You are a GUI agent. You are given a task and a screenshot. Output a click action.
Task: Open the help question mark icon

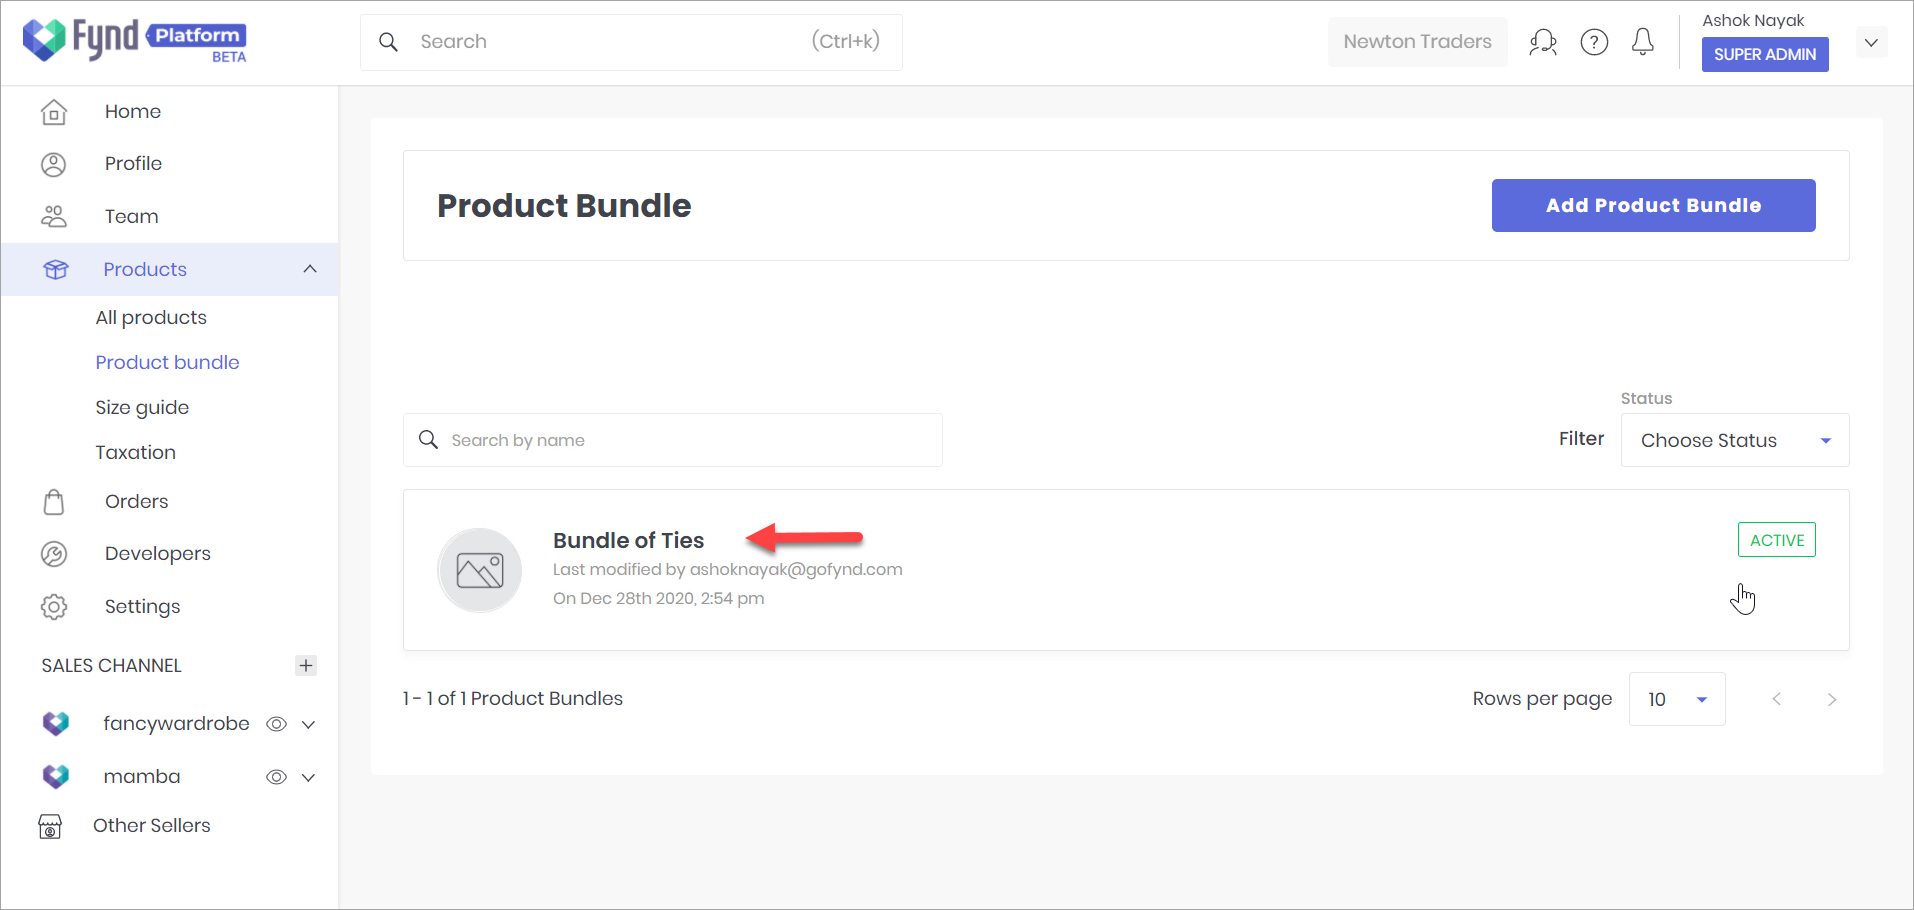(1594, 41)
